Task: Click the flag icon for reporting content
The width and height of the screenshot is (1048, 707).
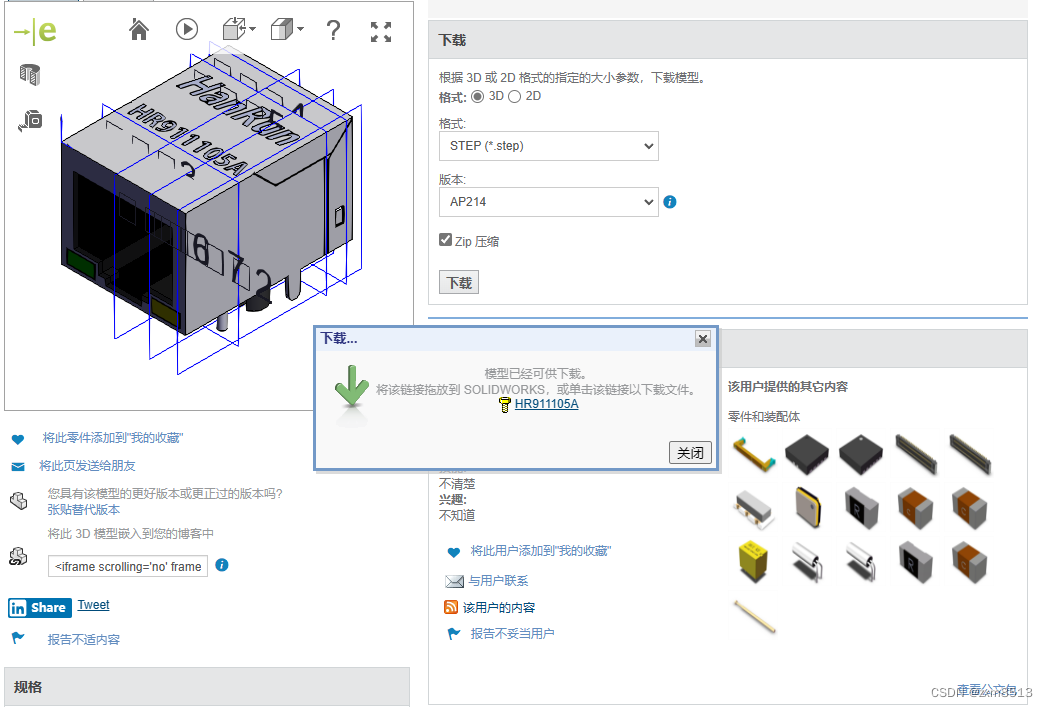Action: (x=18, y=638)
